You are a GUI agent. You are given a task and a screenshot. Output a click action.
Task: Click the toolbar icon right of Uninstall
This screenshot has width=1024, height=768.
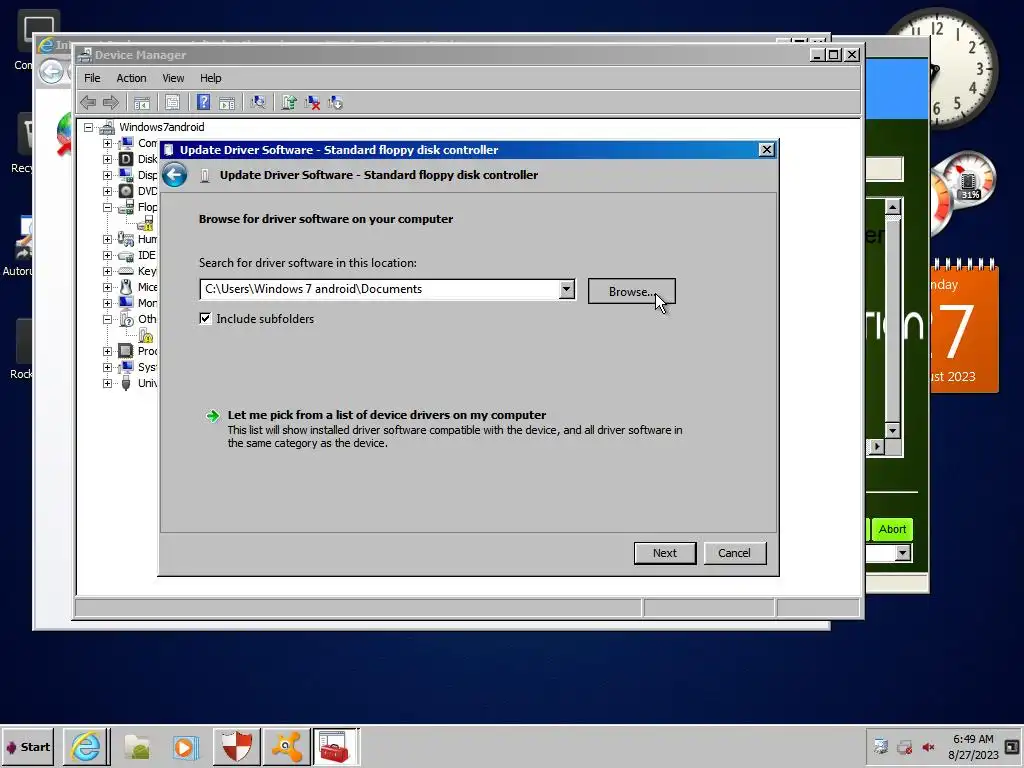(336, 103)
